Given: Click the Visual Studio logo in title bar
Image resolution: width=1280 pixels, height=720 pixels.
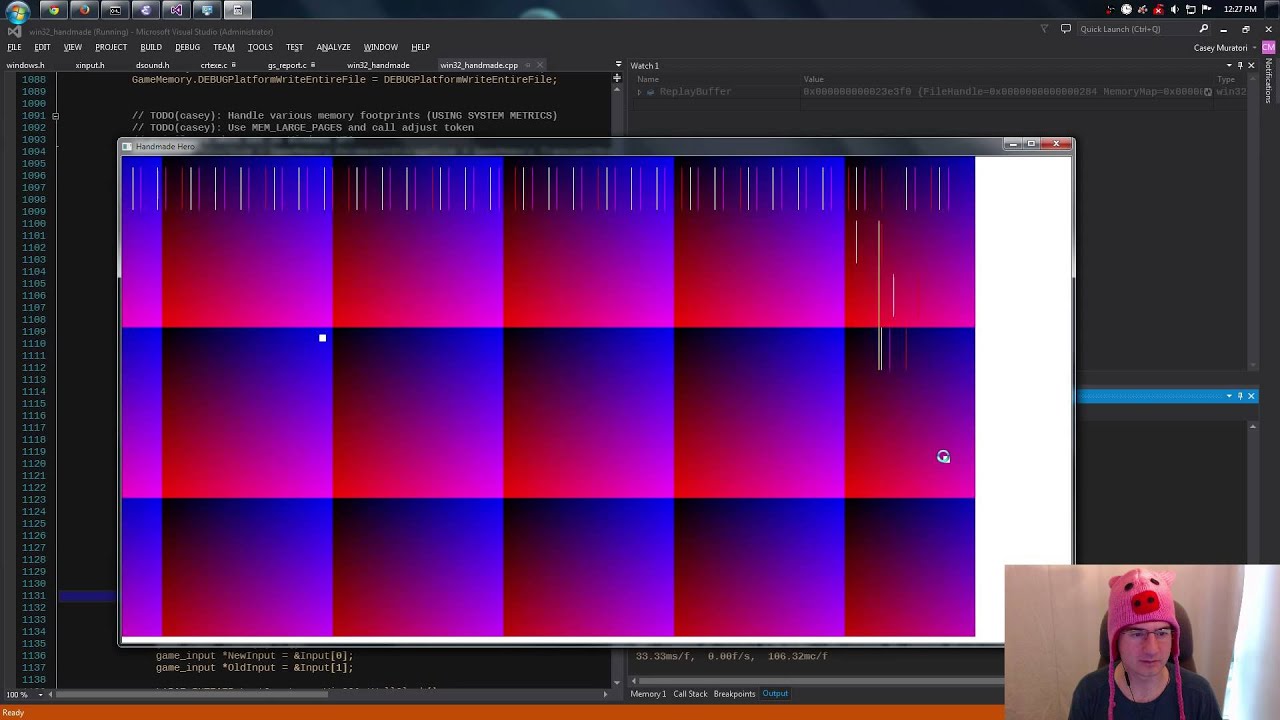Looking at the screenshot, I should coord(14,31).
